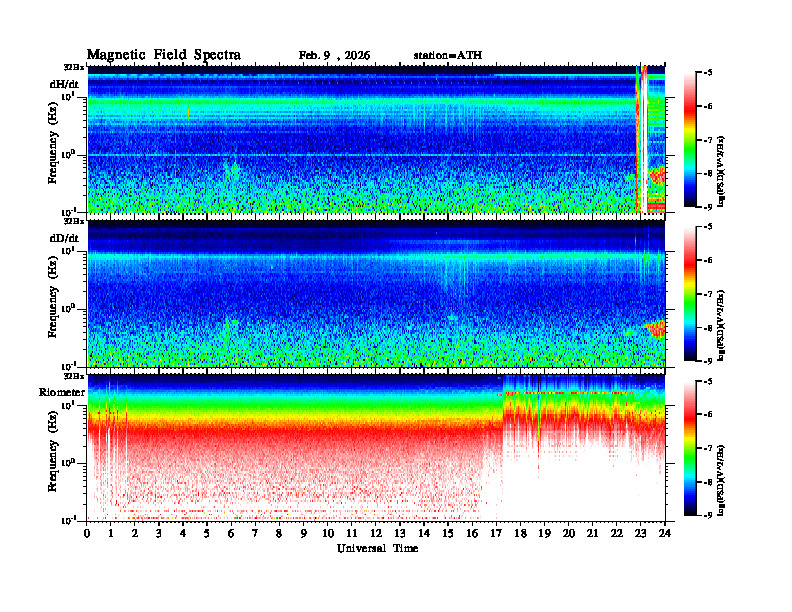Click hour tick label "4" on time axis
The width and height of the screenshot is (792, 612).
(183, 534)
